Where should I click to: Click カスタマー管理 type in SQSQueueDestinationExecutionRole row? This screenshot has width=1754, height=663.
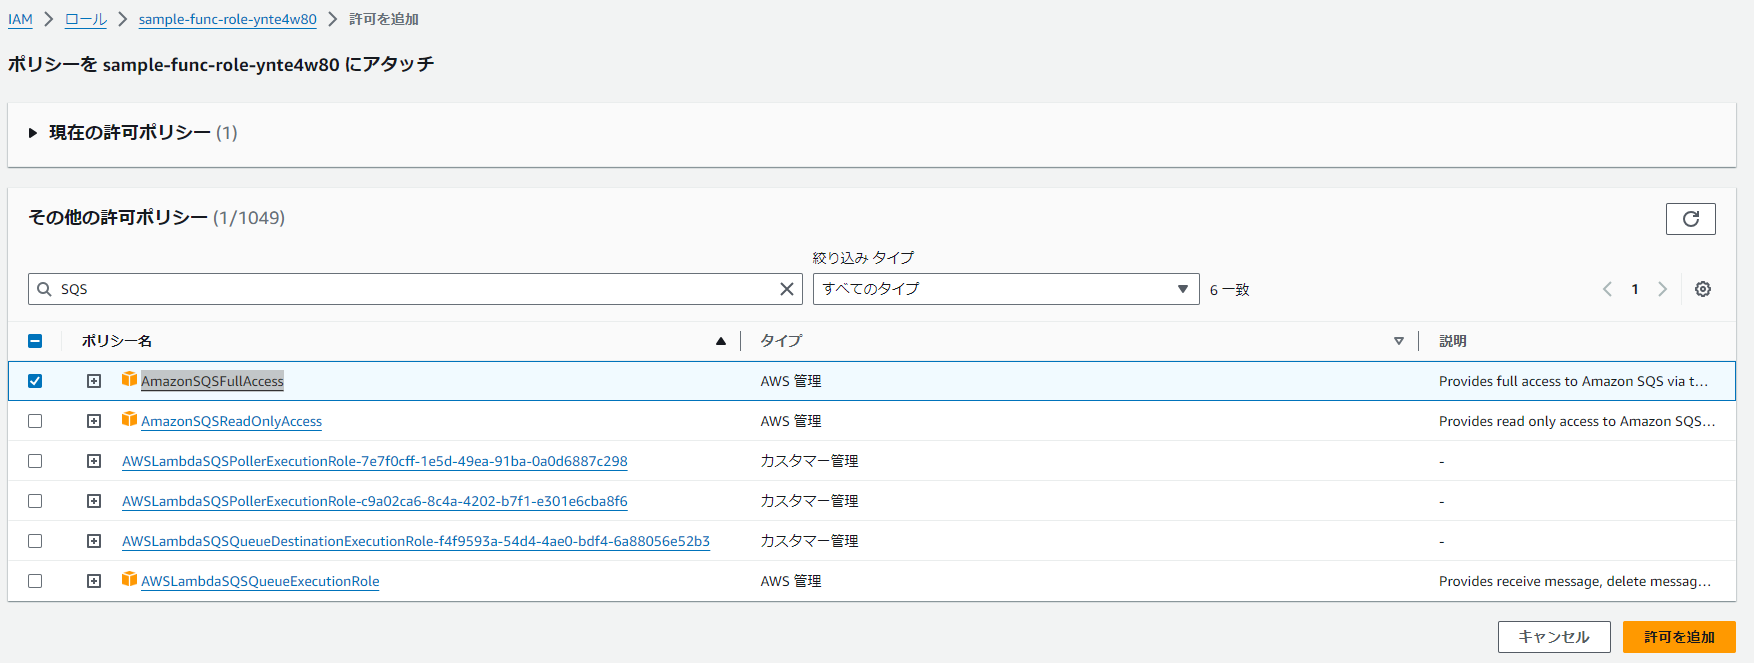click(809, 541)
